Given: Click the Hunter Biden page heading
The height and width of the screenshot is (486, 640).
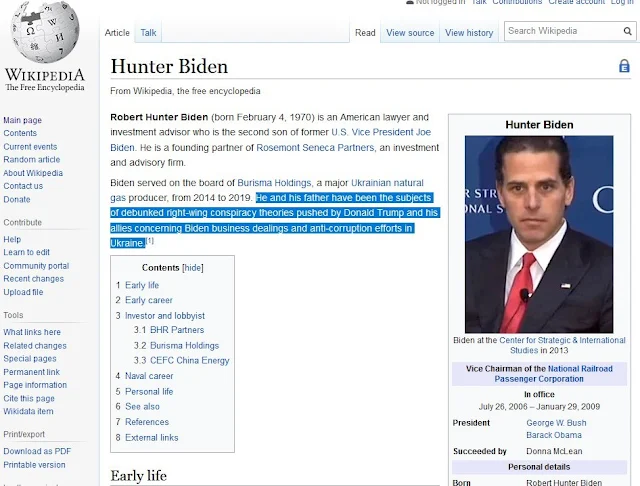Looking at the screenshot, I should tap(169, 66).
